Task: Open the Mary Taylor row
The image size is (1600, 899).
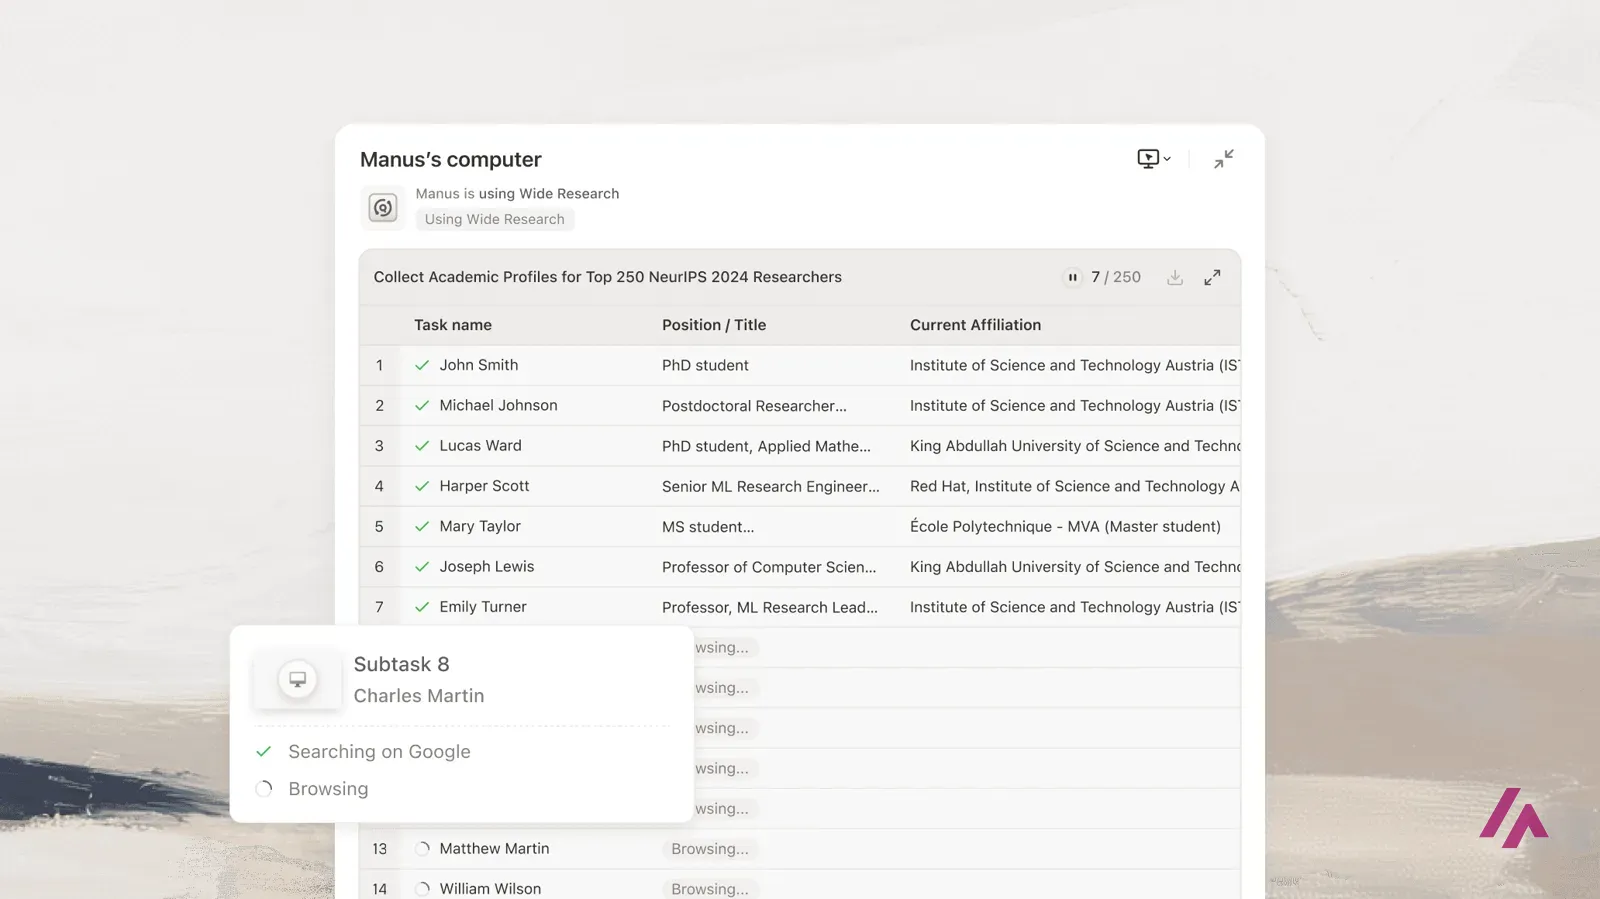Action: (x=800, y=526)
